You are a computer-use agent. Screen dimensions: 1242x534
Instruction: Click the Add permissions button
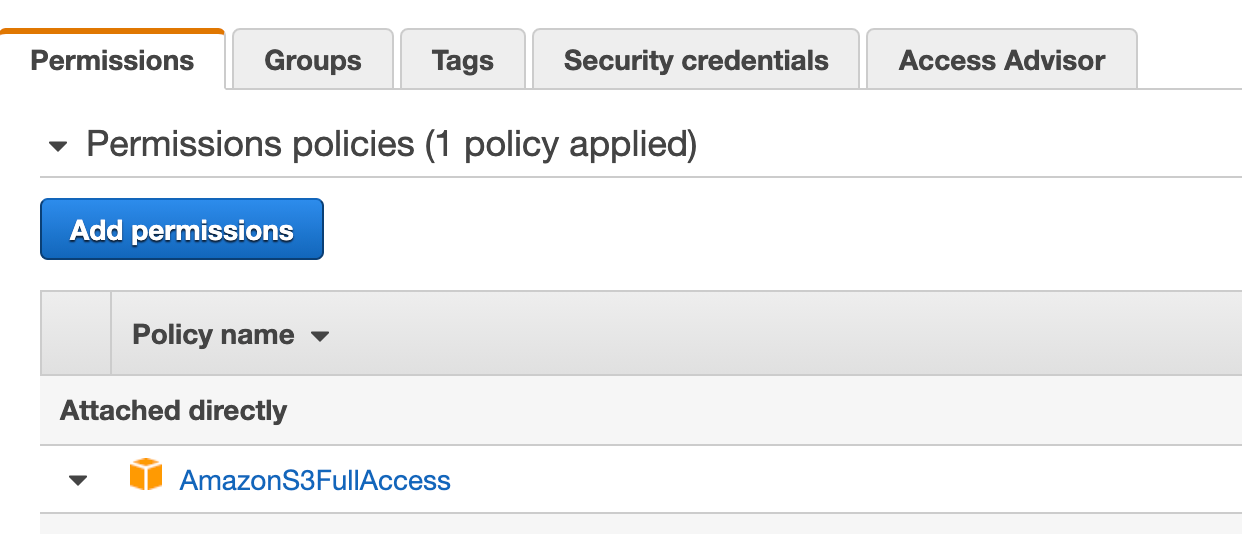182,229
